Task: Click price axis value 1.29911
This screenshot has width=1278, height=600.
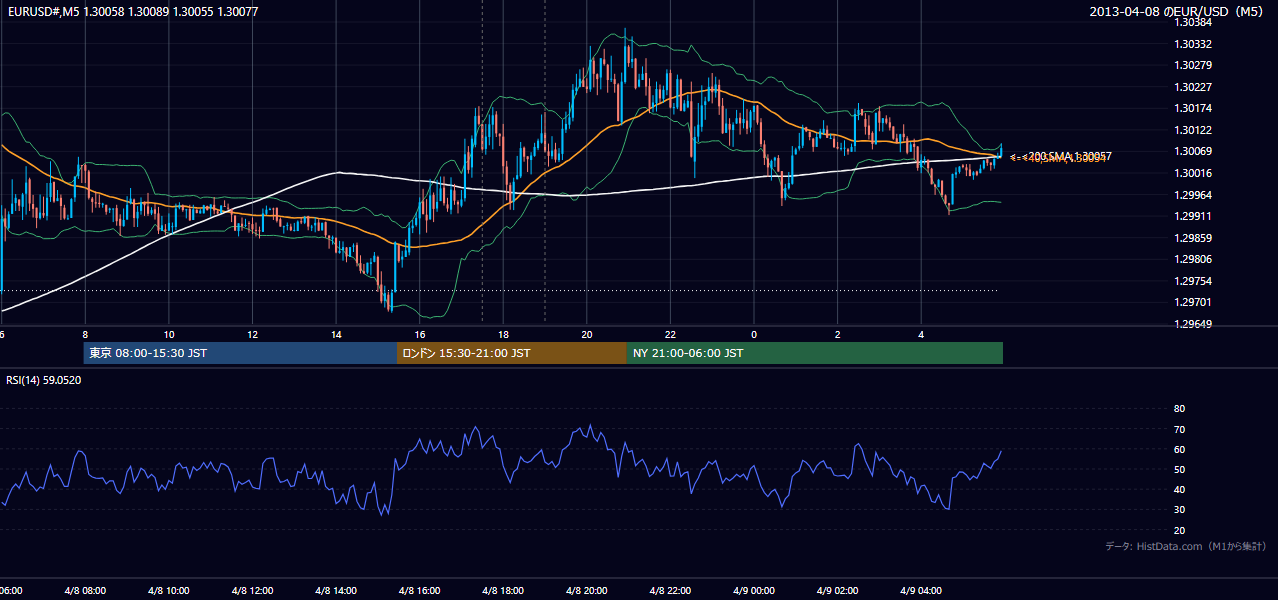Action: point(1193,216)
